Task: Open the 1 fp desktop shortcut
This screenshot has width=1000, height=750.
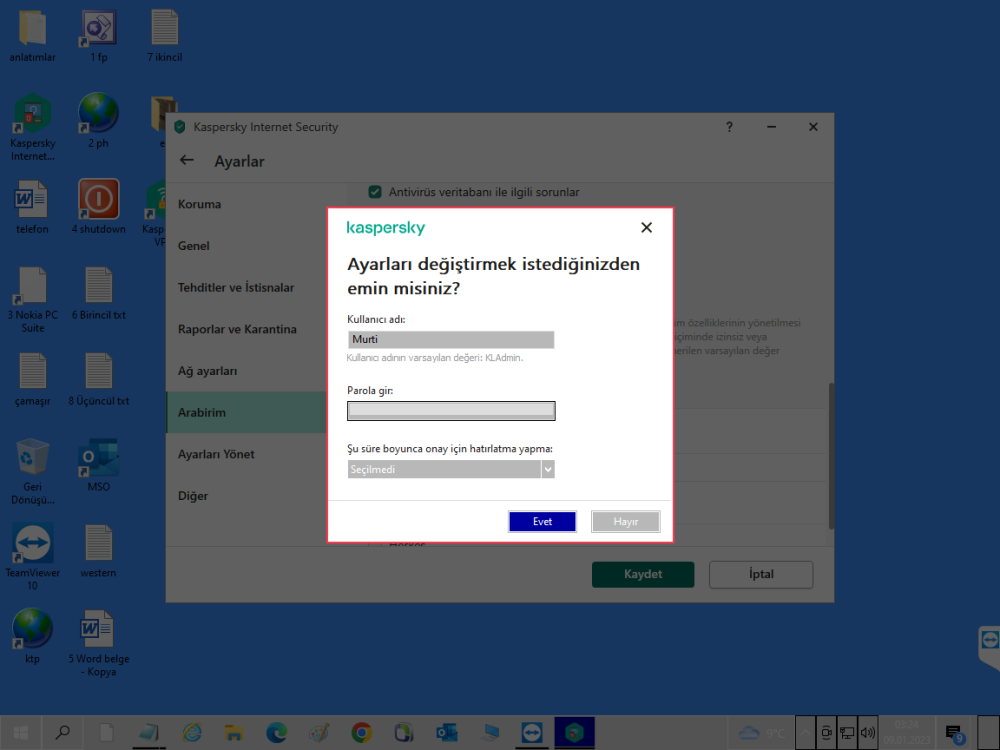Action: coord(98,36)
